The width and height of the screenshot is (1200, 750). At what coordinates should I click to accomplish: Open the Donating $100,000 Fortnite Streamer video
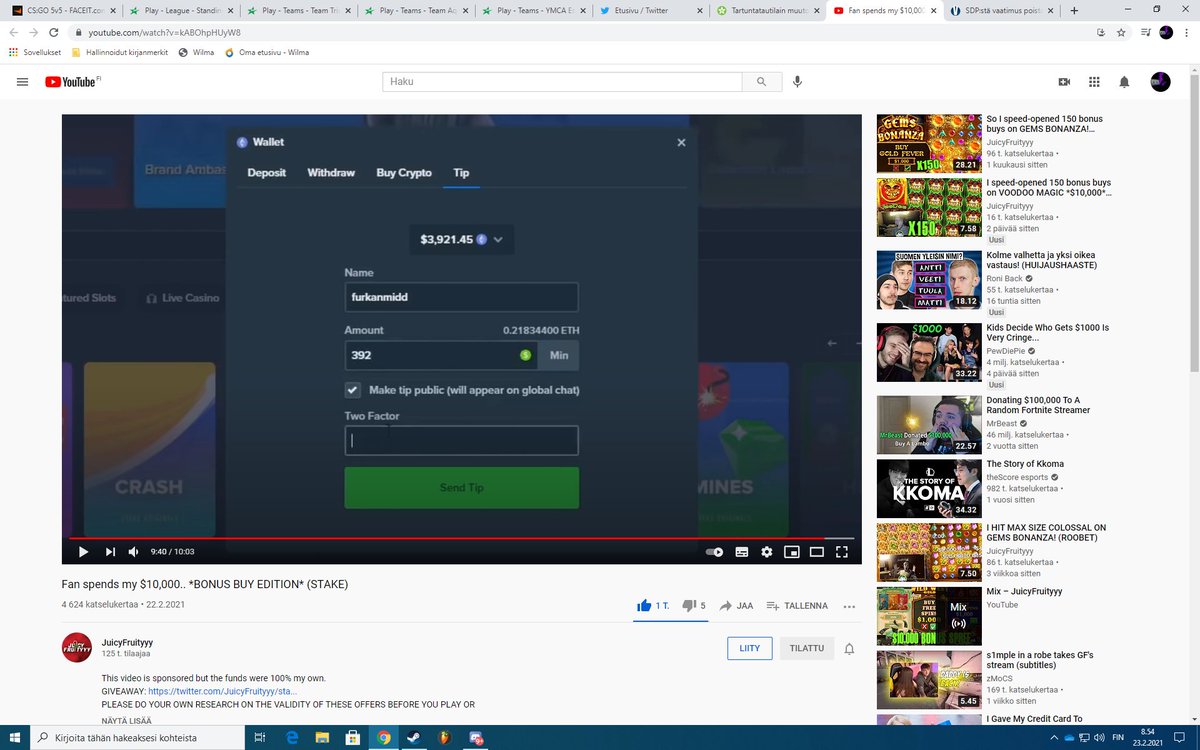click(929, 425)
